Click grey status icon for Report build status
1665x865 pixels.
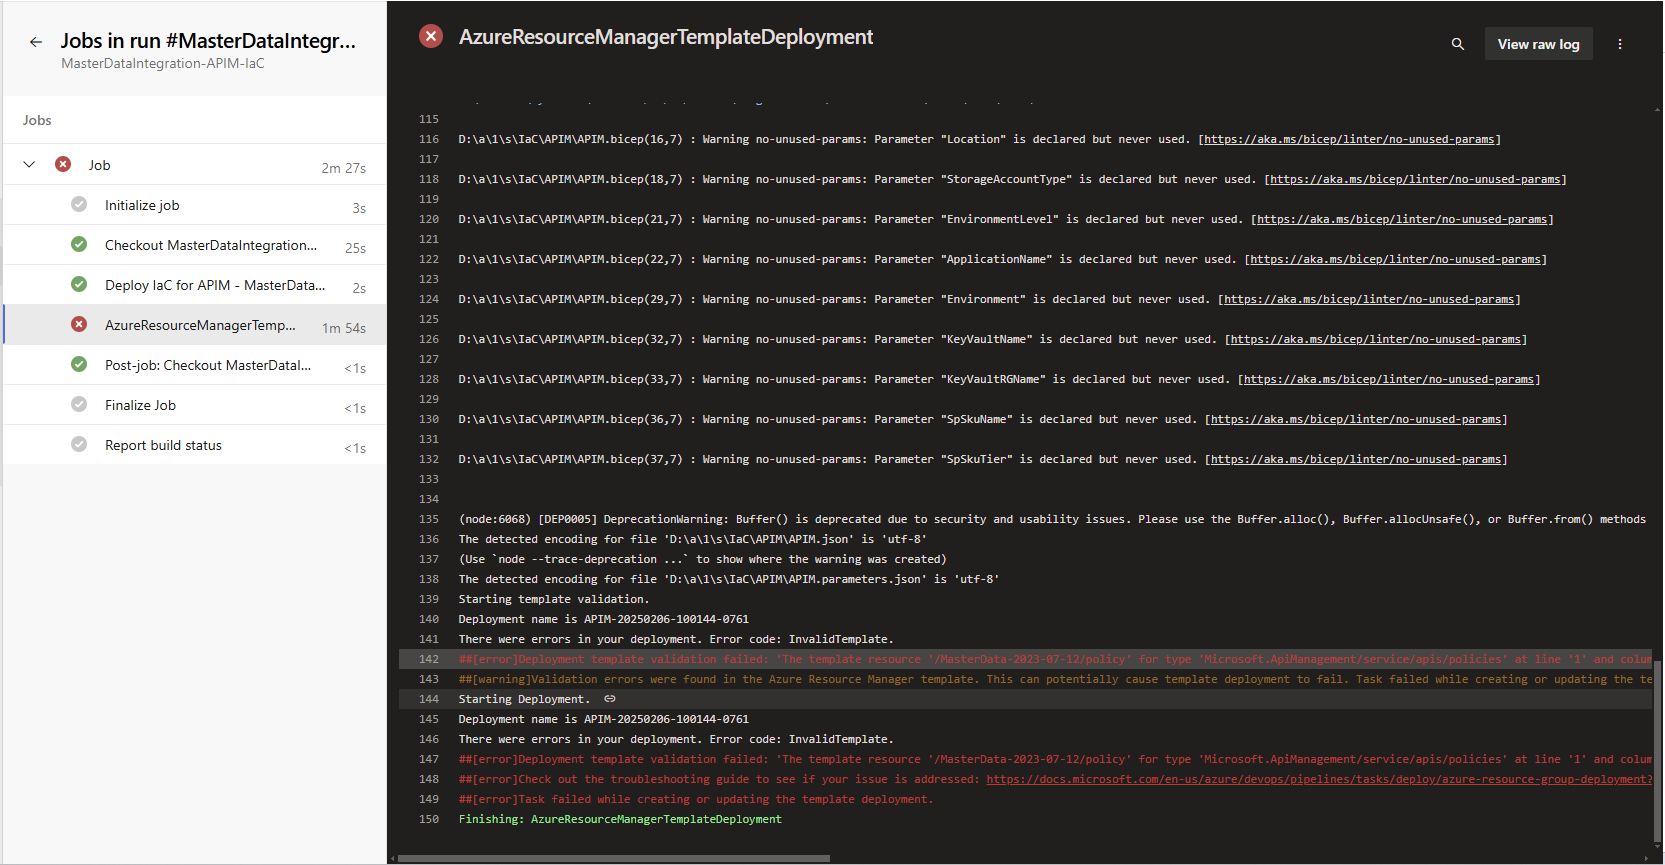coord(79,444)
